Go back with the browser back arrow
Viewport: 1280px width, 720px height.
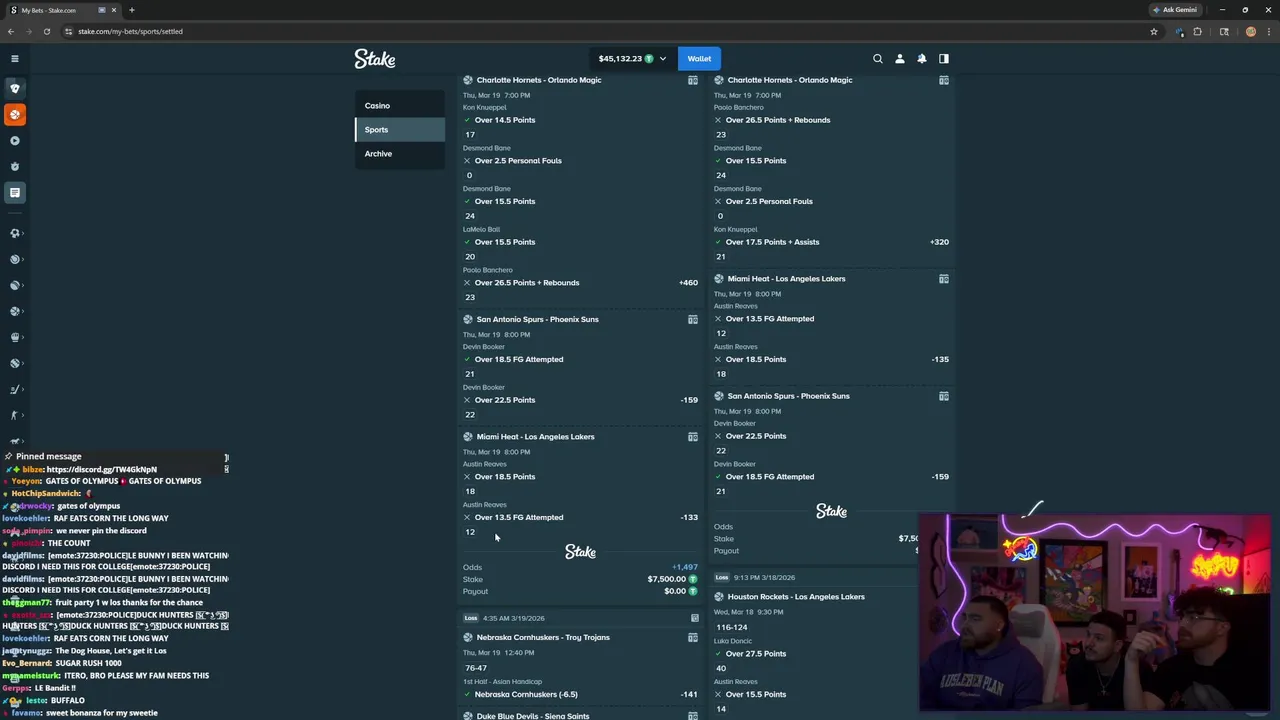(11, 31)
